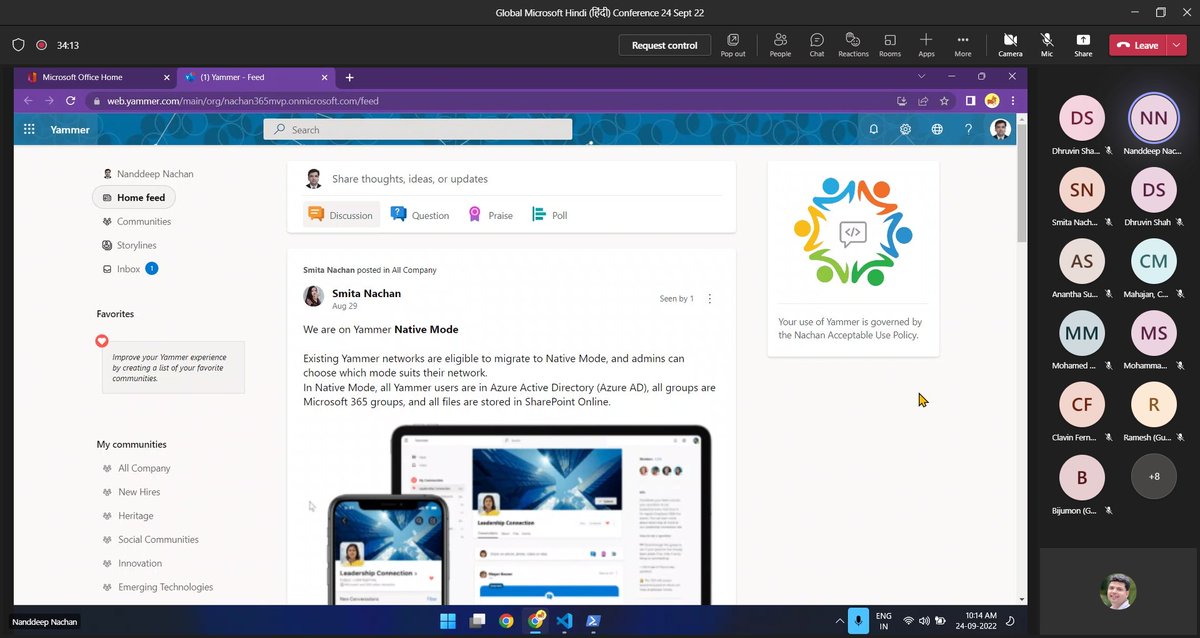Click the globe icon in Yammer header
1200x638 pixels.
coord(937,129)
